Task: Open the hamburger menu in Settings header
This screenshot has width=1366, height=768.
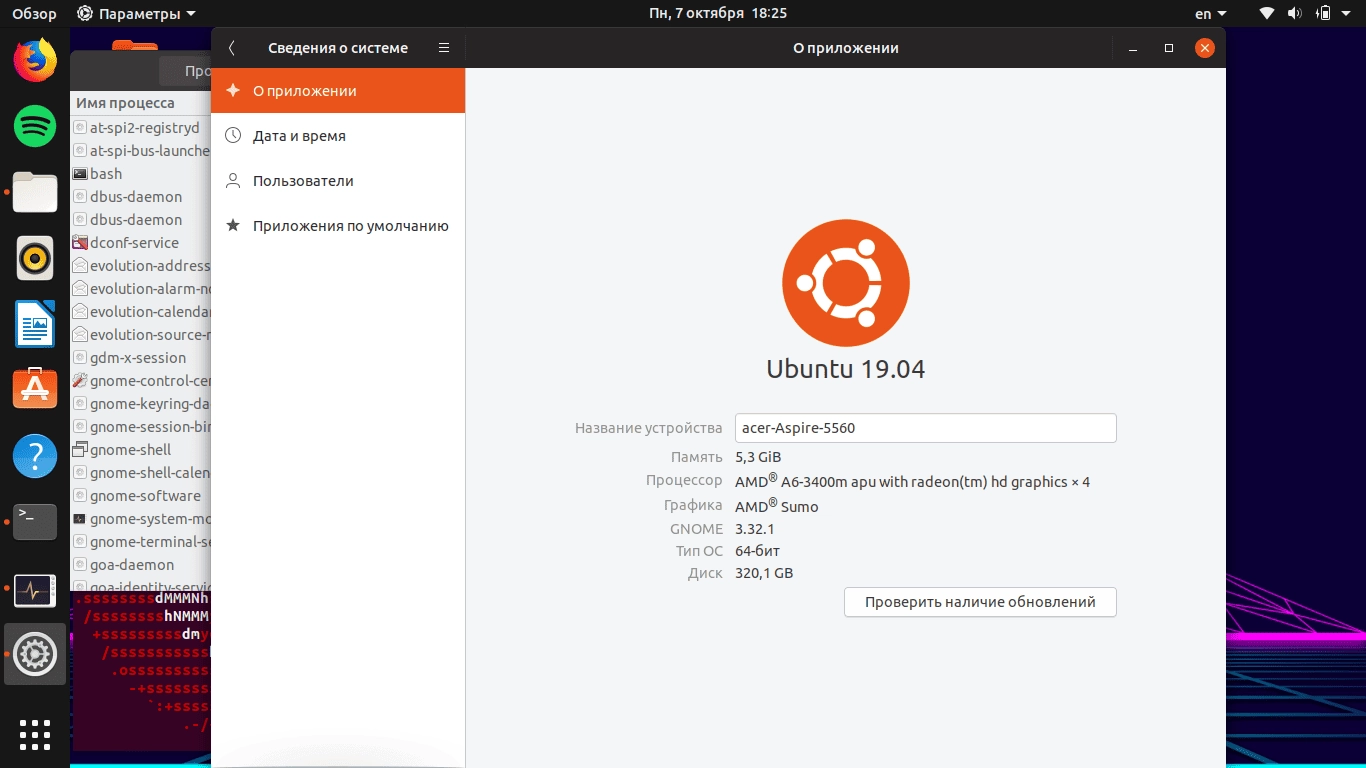Action: pos(444,48)
